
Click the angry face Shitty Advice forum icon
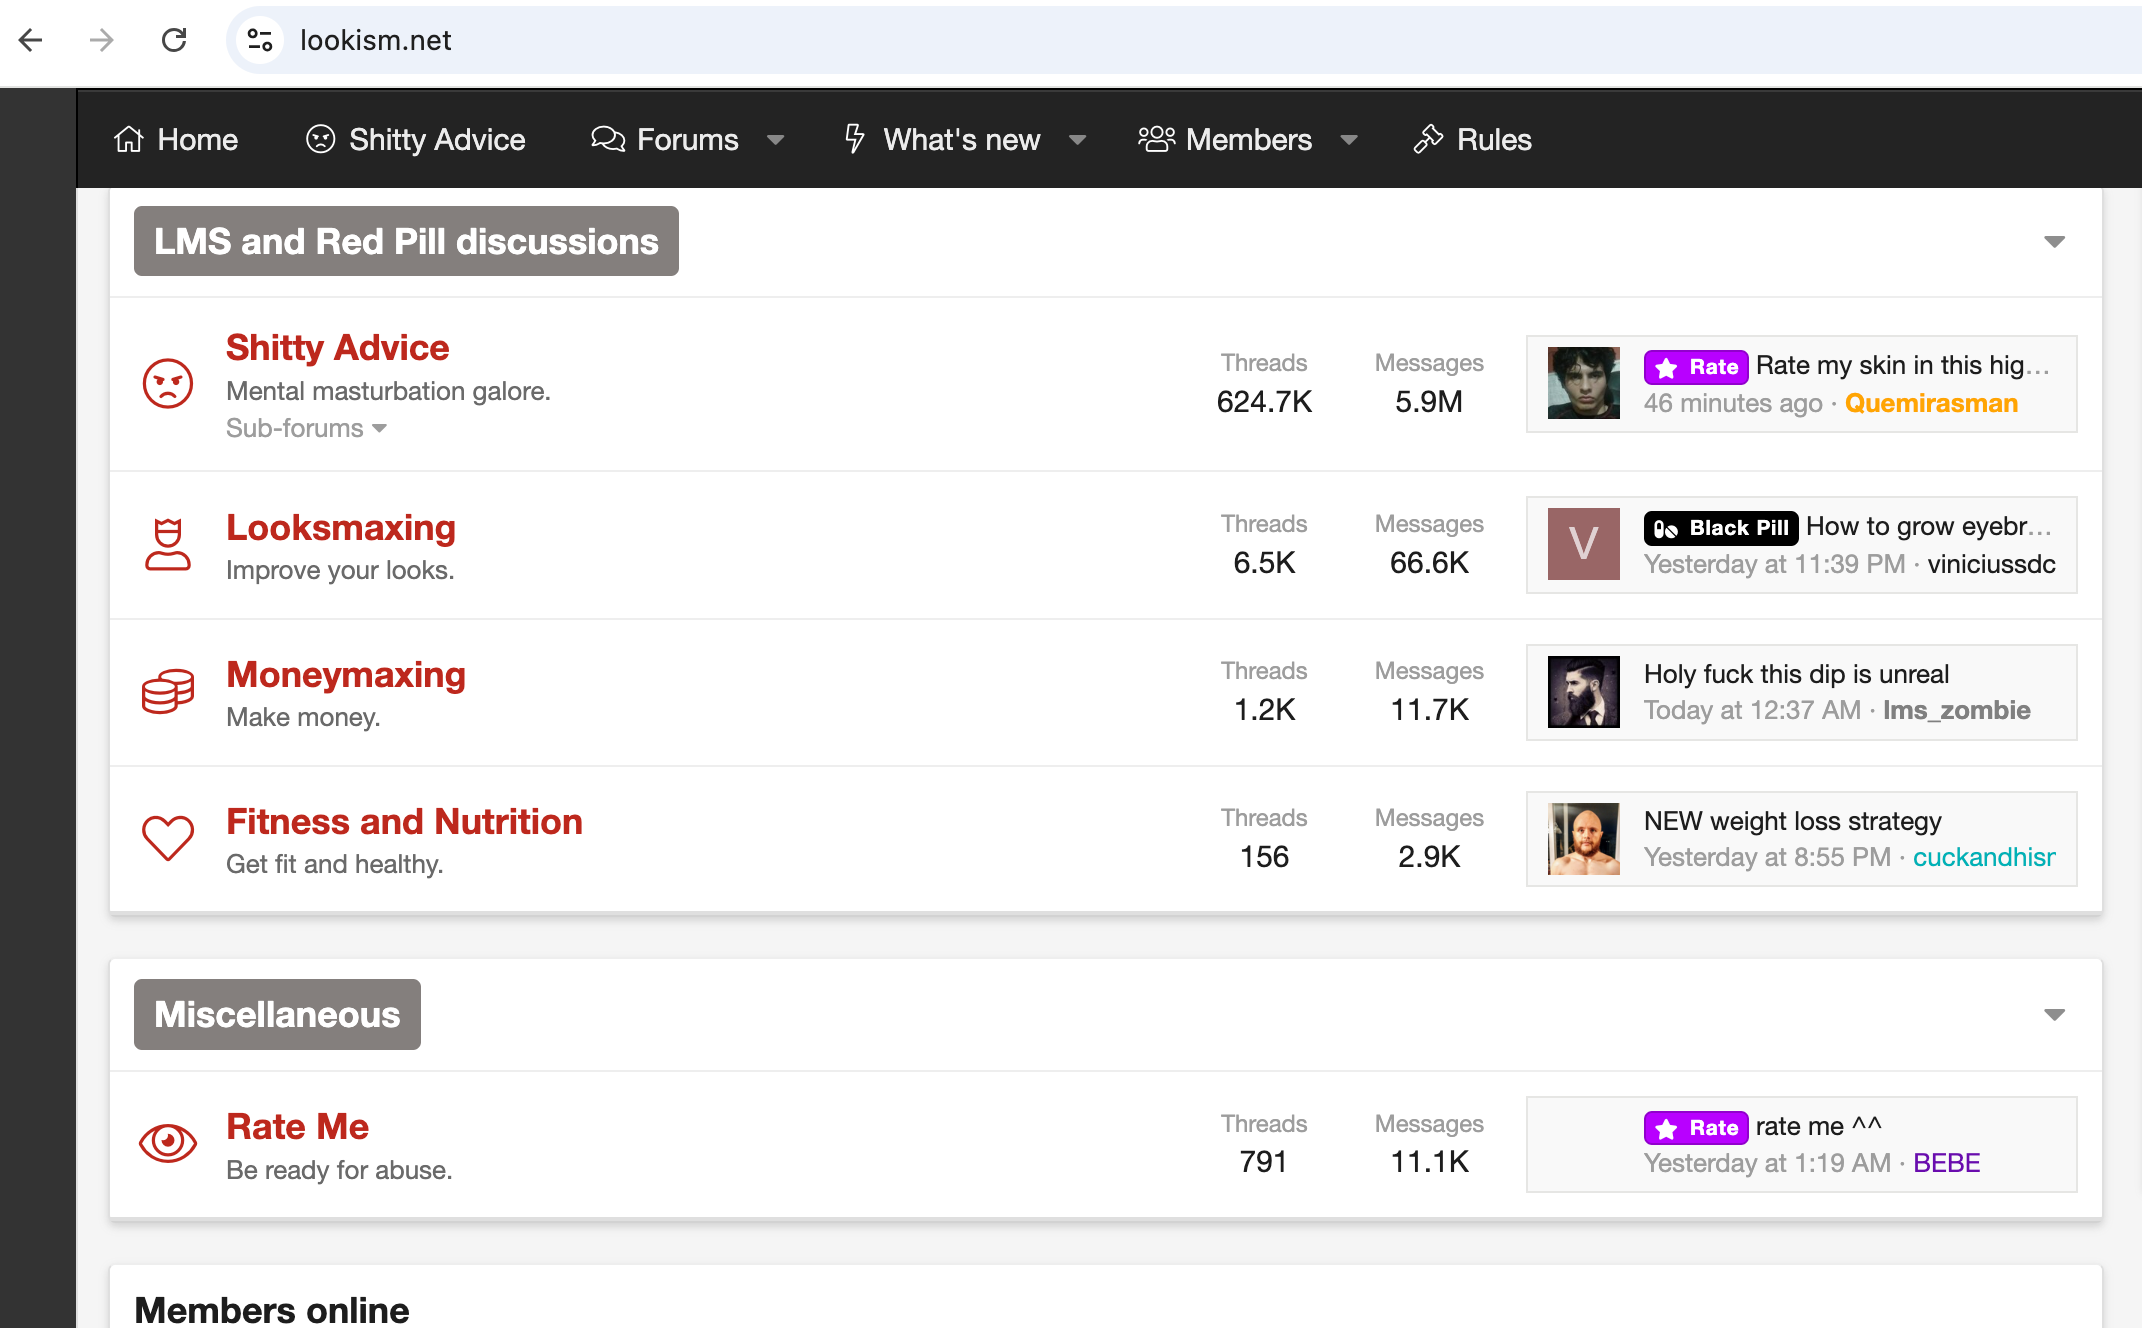tap(167, 384)
